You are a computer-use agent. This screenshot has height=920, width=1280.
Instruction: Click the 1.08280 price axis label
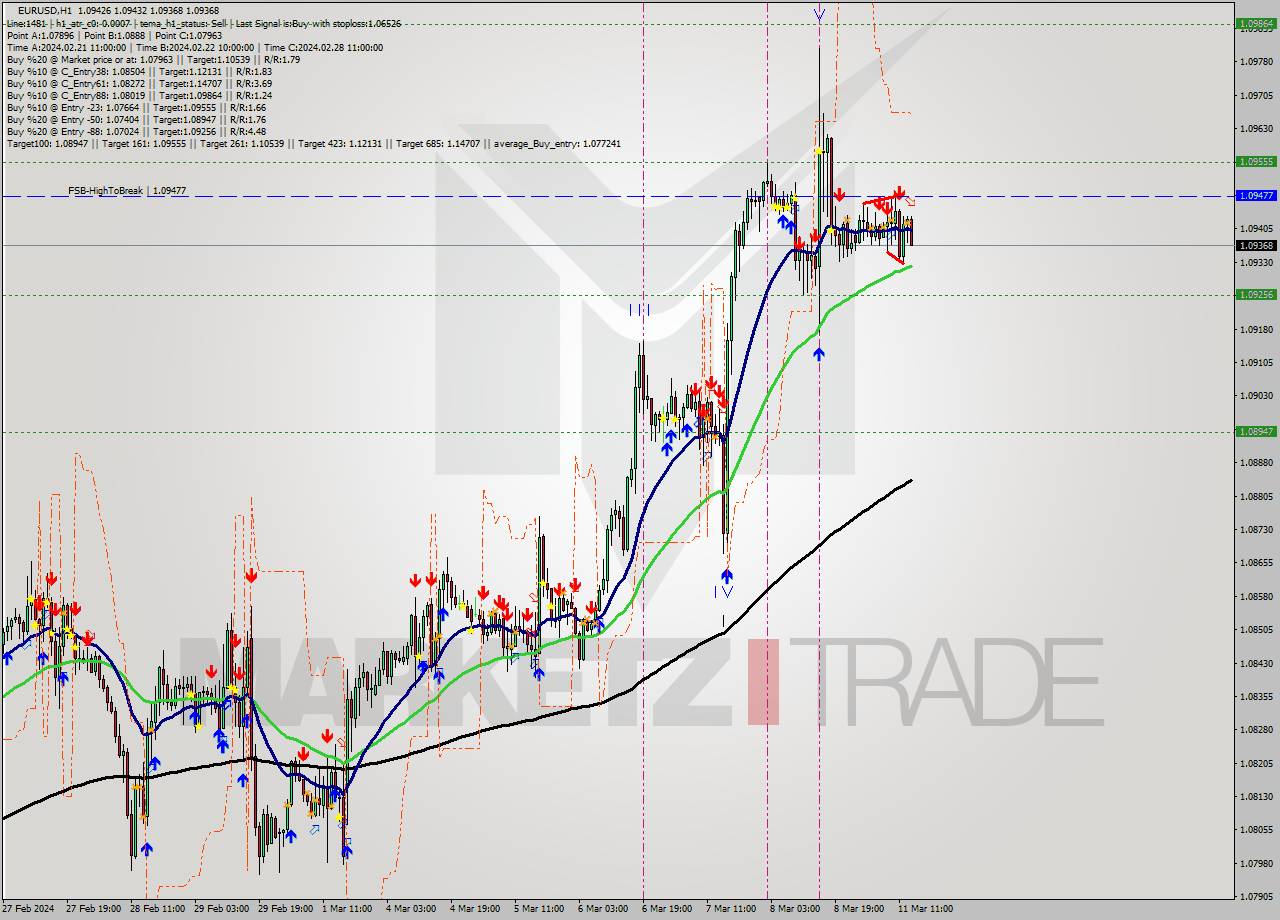click(x=1255, y=730)
